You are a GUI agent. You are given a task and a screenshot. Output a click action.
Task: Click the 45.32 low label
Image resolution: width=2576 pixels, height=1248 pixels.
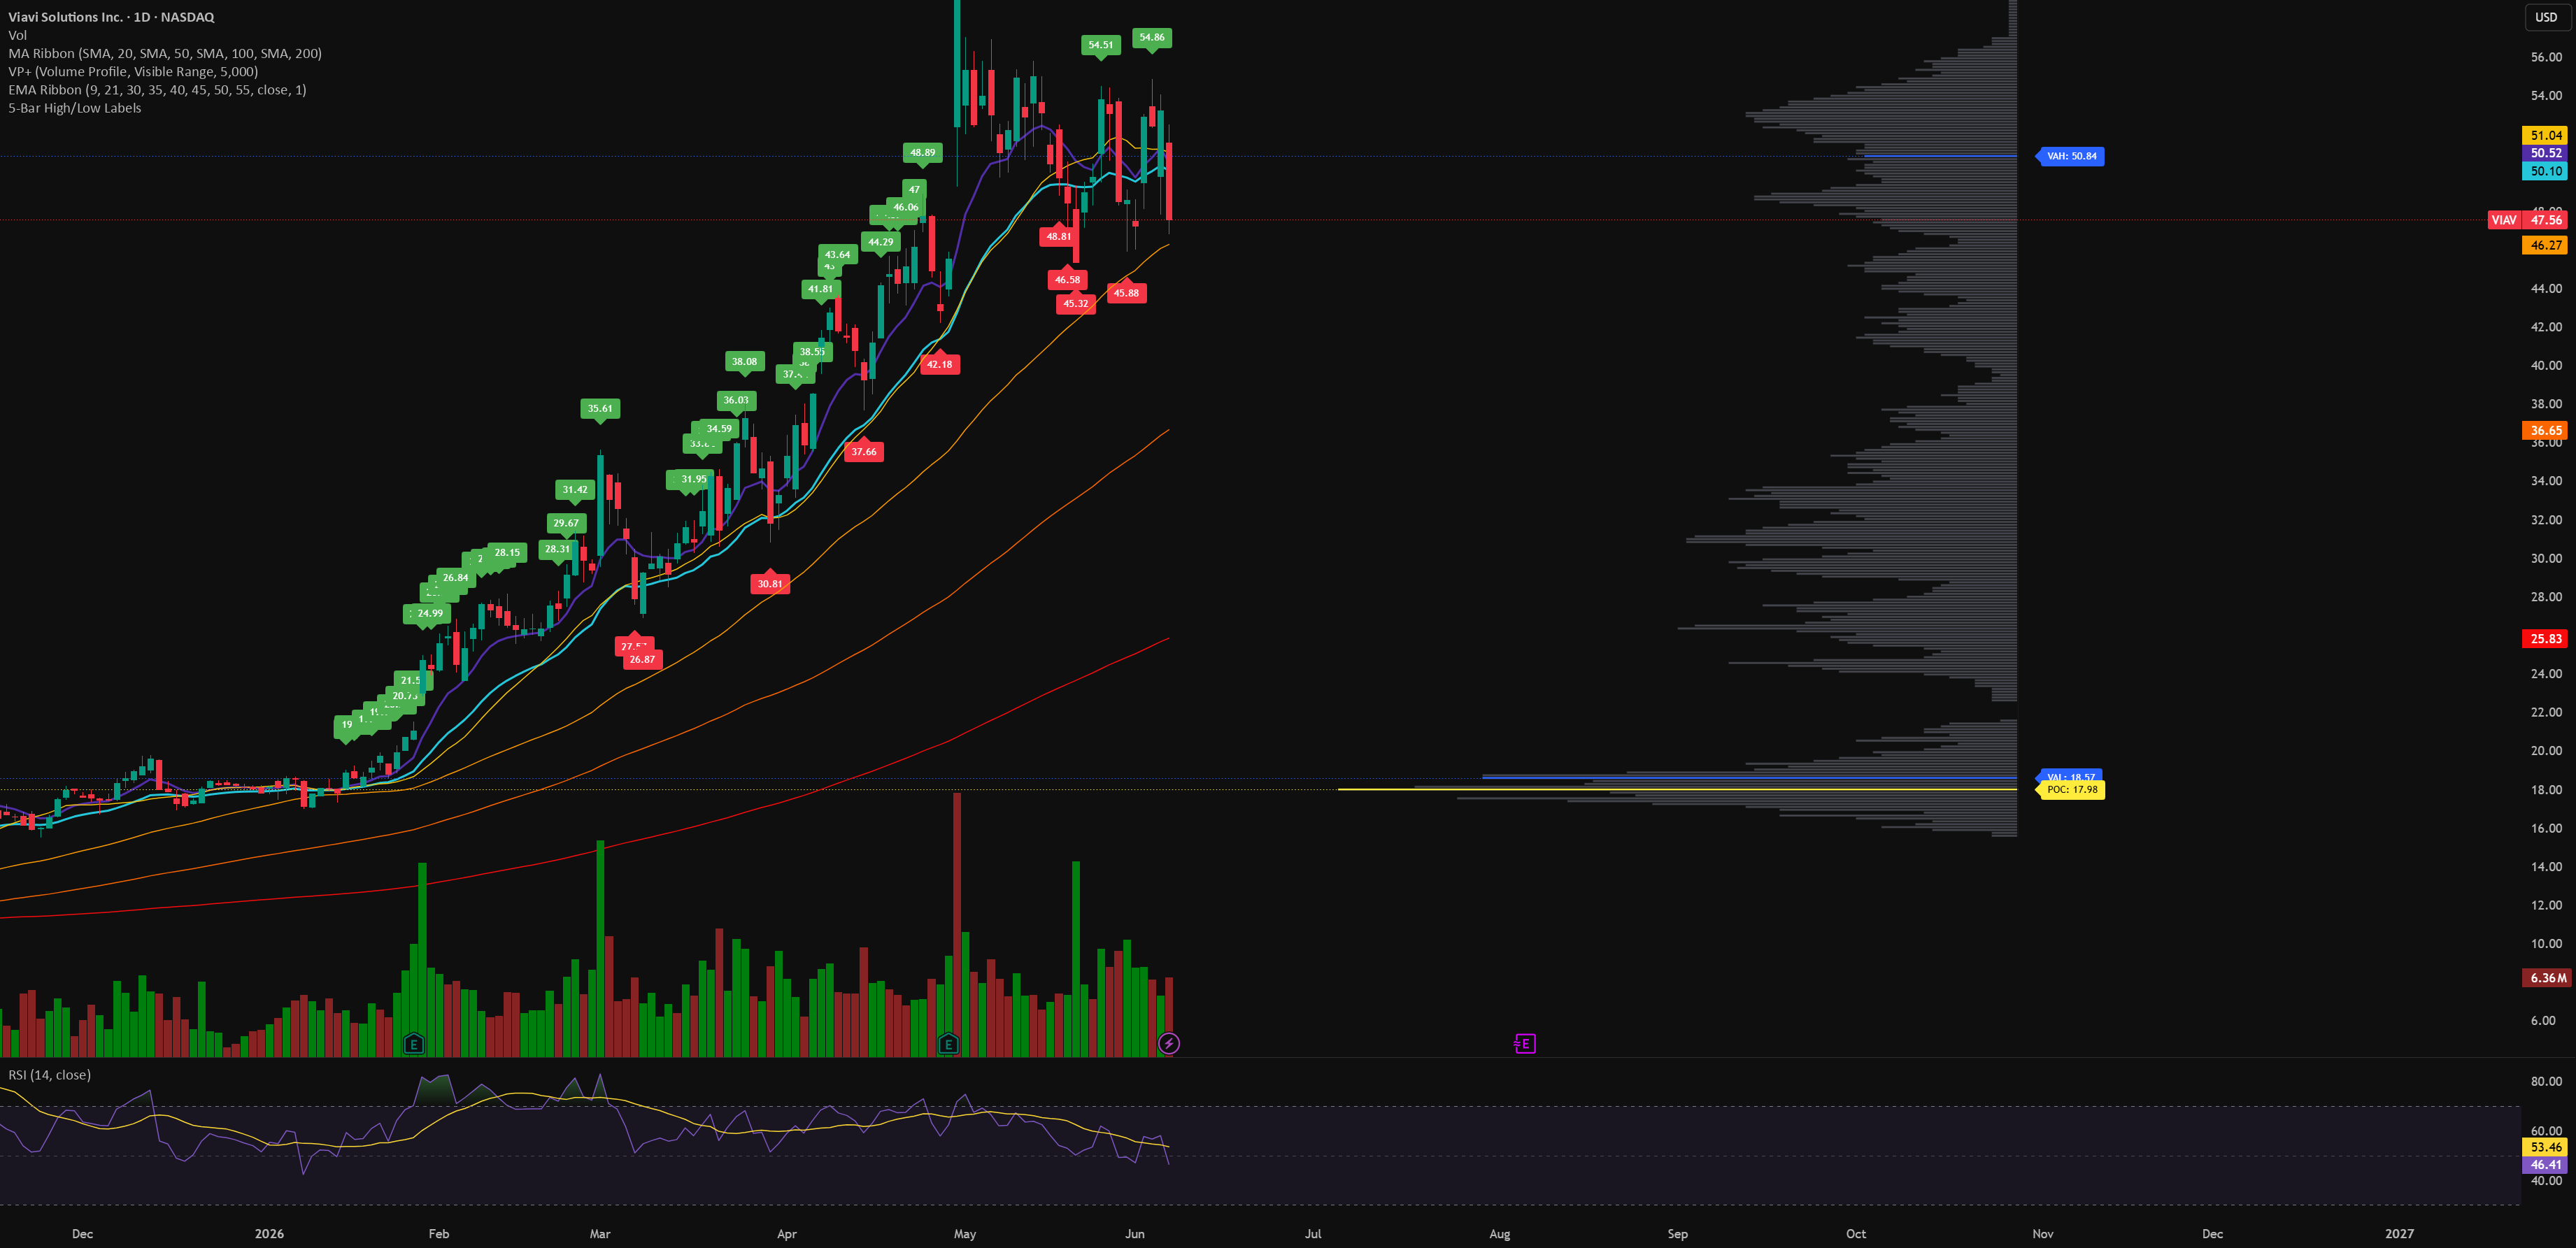tap(1076, 304)
